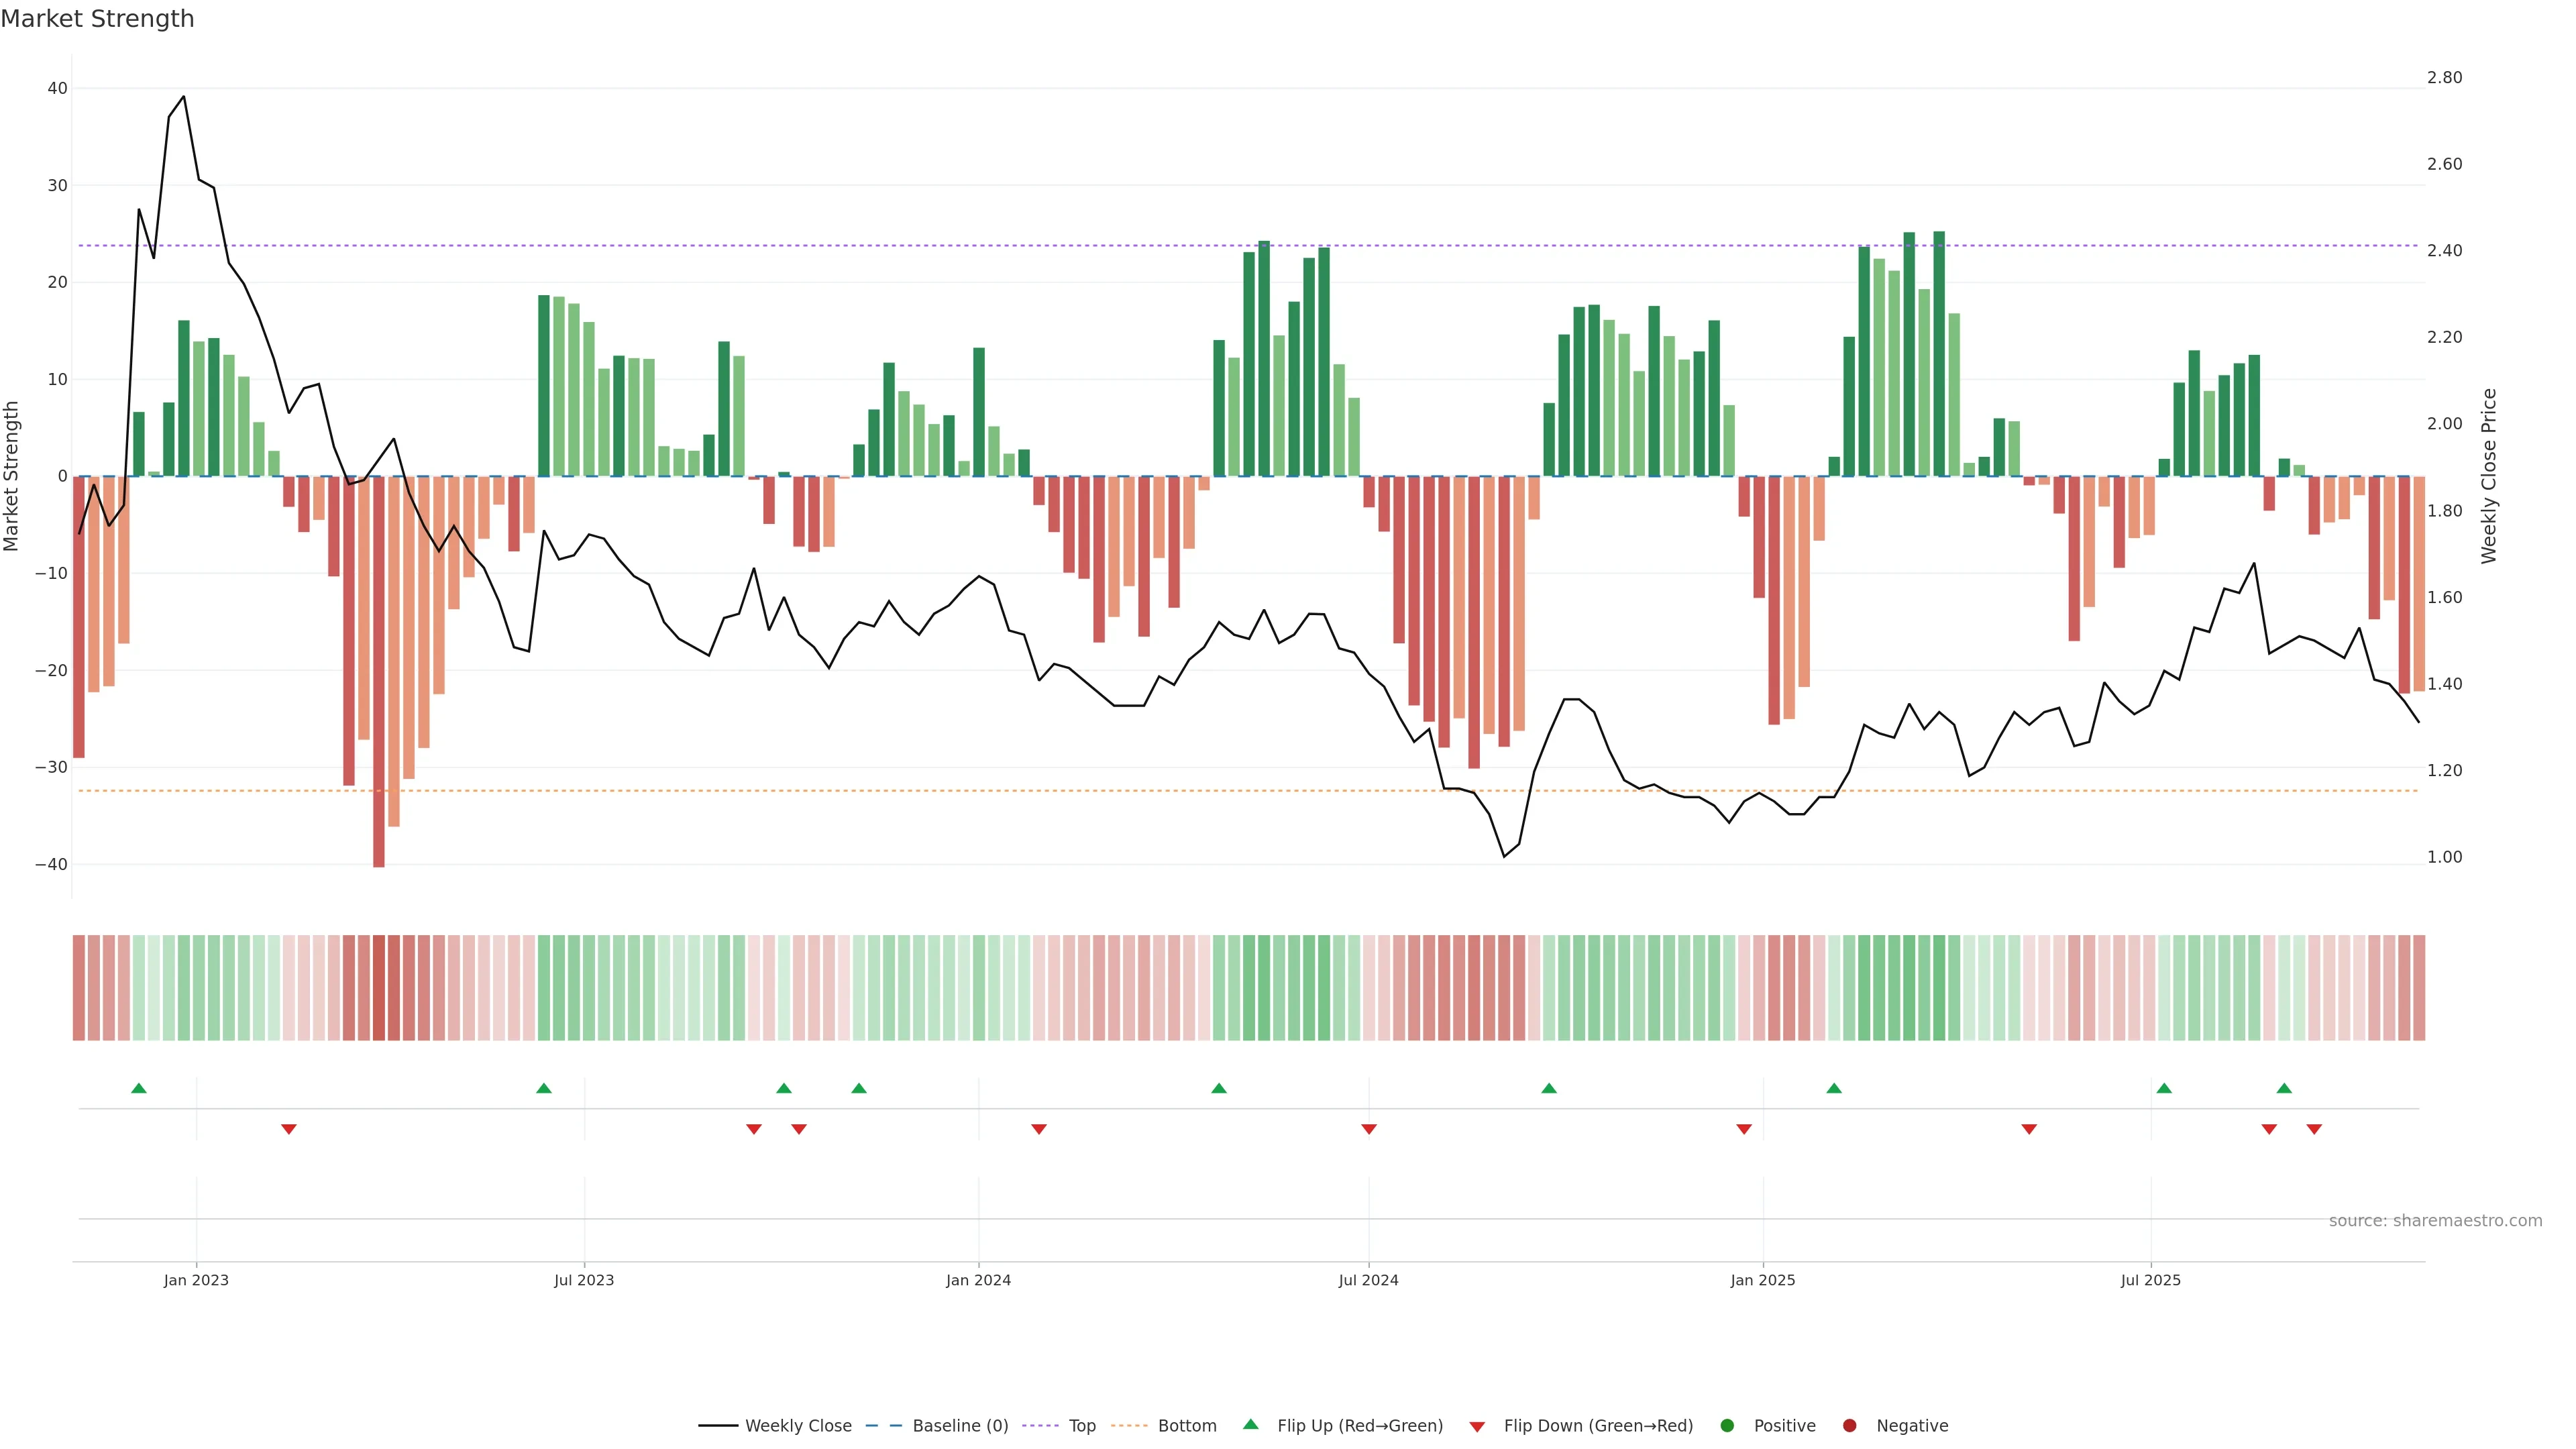
Task: Click Weekly Close Price axis title
Action: [2489, 476]
